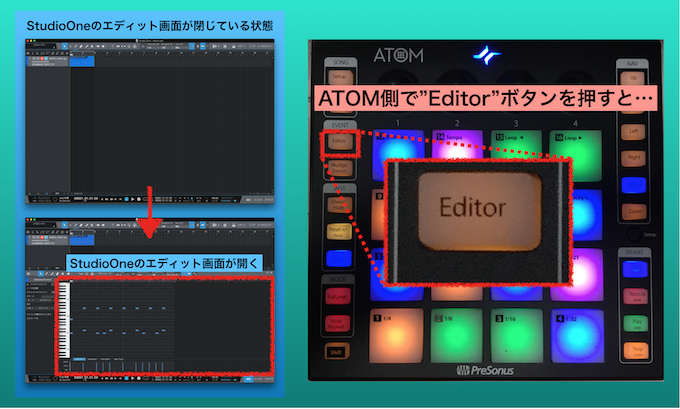Toggle blue monitor button on track in upper window
The height and width of the screenshot is (409, 680).
[x=46, y=58]
